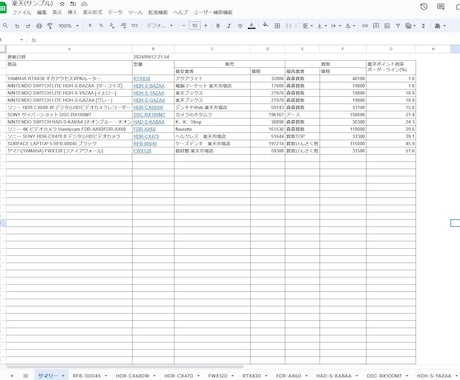The height and width of the screenshot is (380, 460).
Task: Insert a comment from toolbar
Action: point(376,26)
